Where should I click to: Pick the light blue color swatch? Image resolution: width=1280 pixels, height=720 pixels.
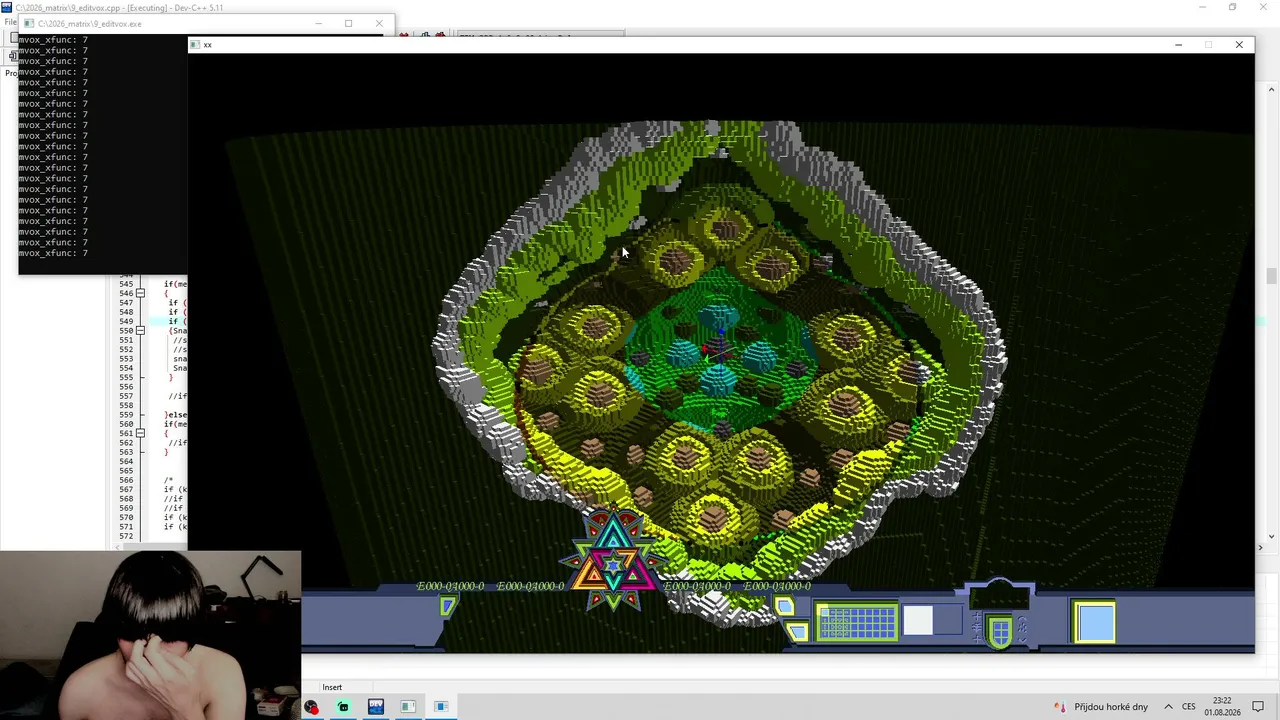[x=1095, y=622]
